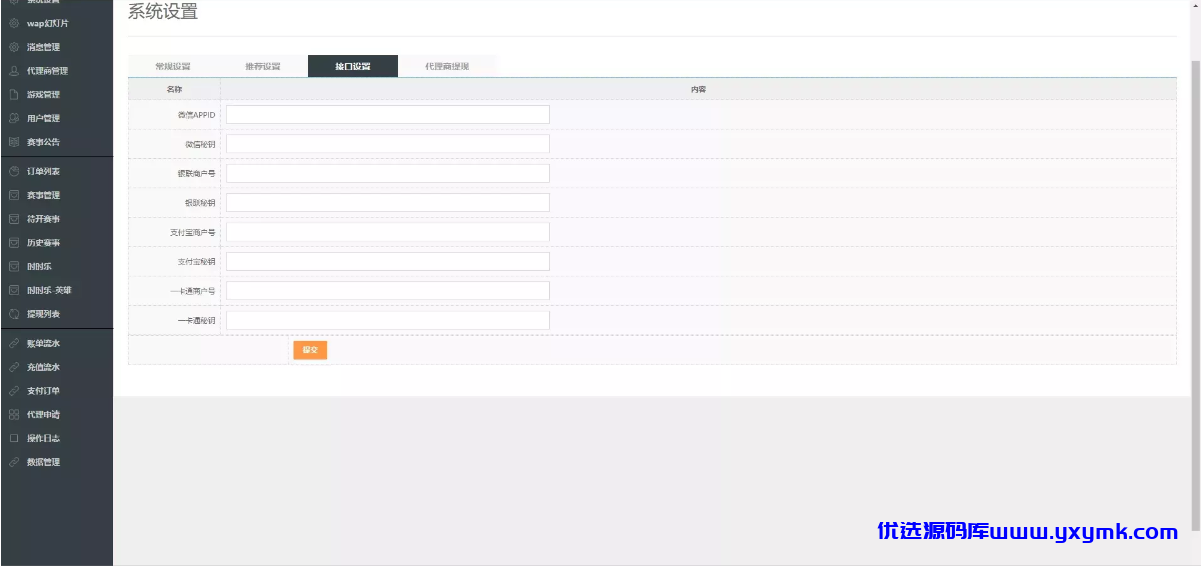Click the 内容 column header
This screenshot has height=569, width=1204.
698,90
